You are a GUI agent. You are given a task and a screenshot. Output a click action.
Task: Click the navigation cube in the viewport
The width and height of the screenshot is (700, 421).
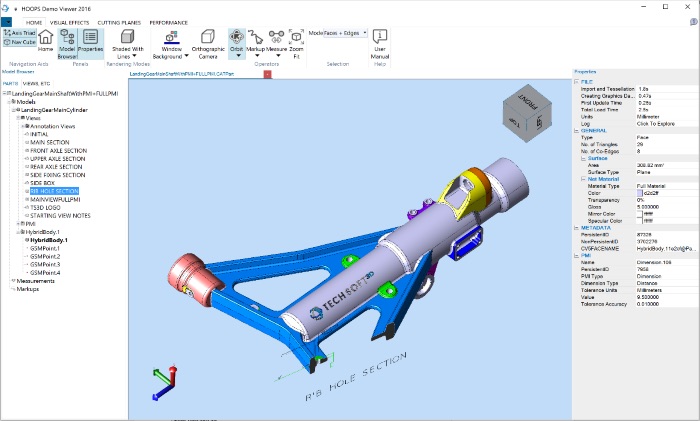pos(527,113)
